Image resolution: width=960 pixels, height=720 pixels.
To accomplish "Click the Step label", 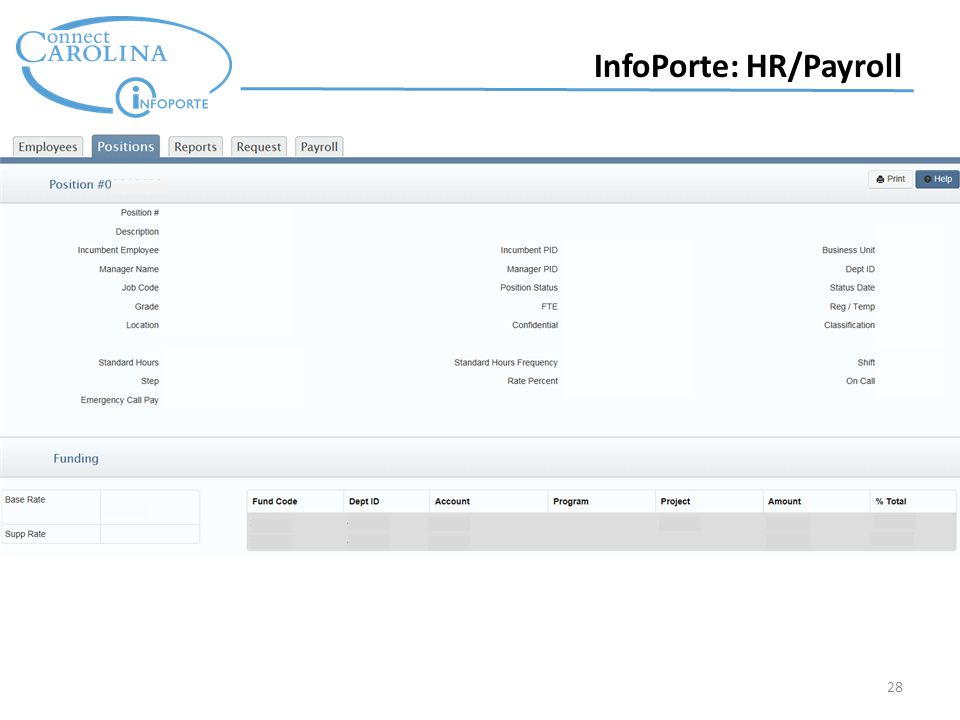I will click(x=150, y=381).
